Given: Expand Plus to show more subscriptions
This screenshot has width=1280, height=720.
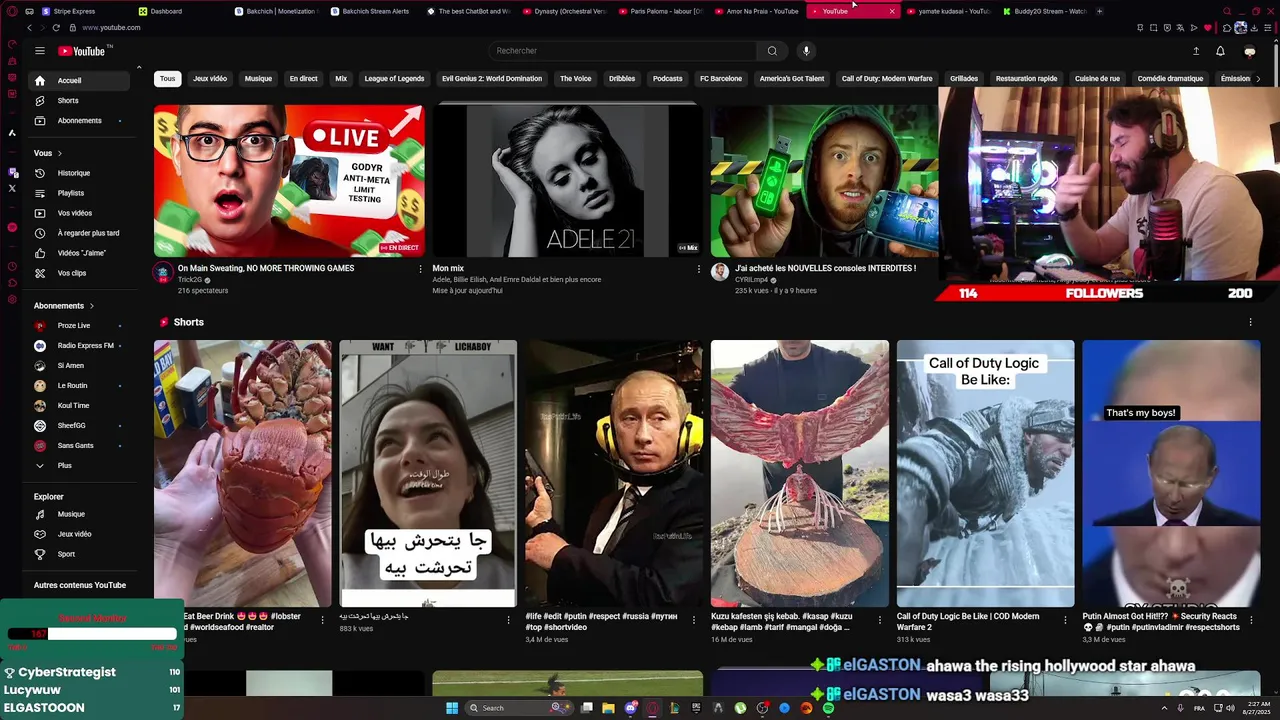Looking at the screenshot, I should [x=78, y=465].
